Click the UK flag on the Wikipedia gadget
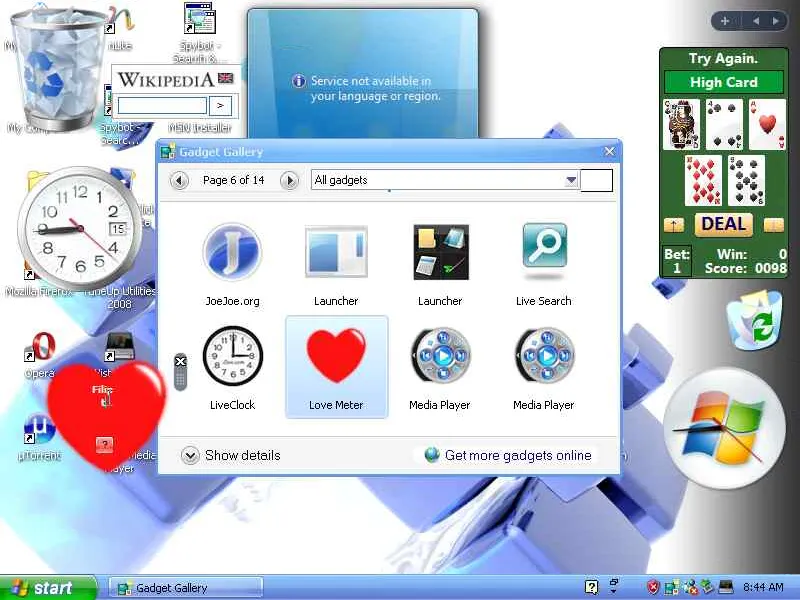The width and height of the screenshot is (800, 600). click(x=226, y=78)
